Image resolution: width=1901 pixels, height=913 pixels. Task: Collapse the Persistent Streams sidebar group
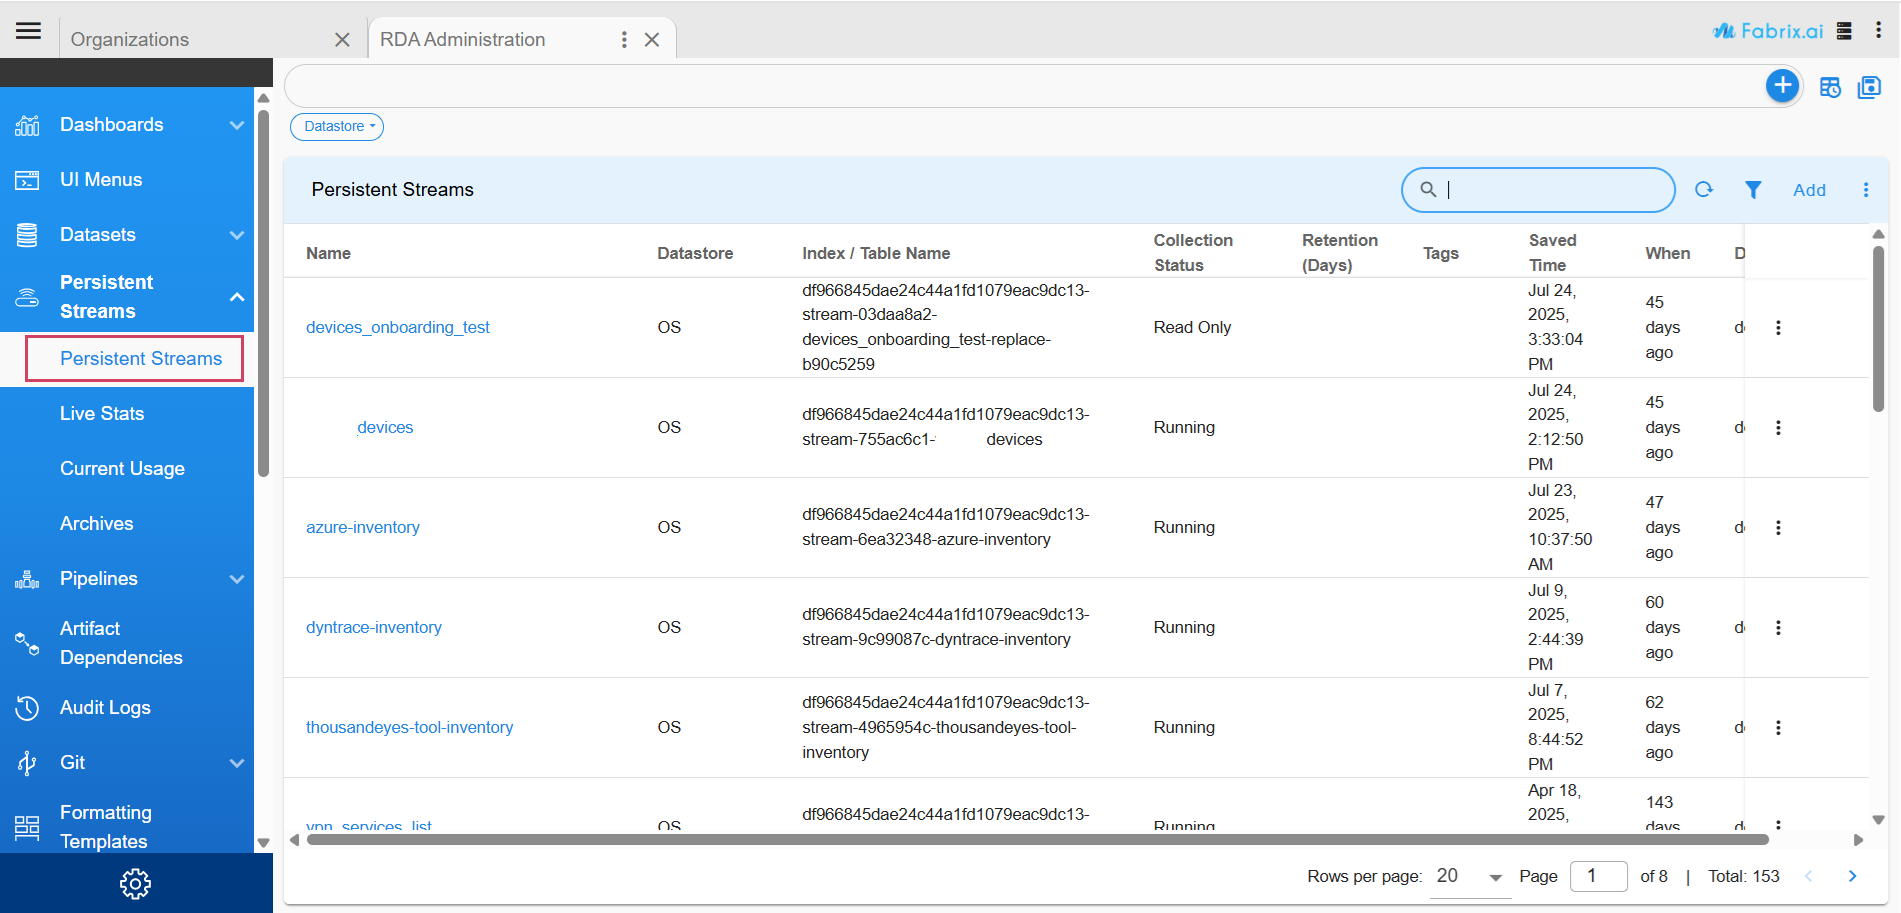236,297
